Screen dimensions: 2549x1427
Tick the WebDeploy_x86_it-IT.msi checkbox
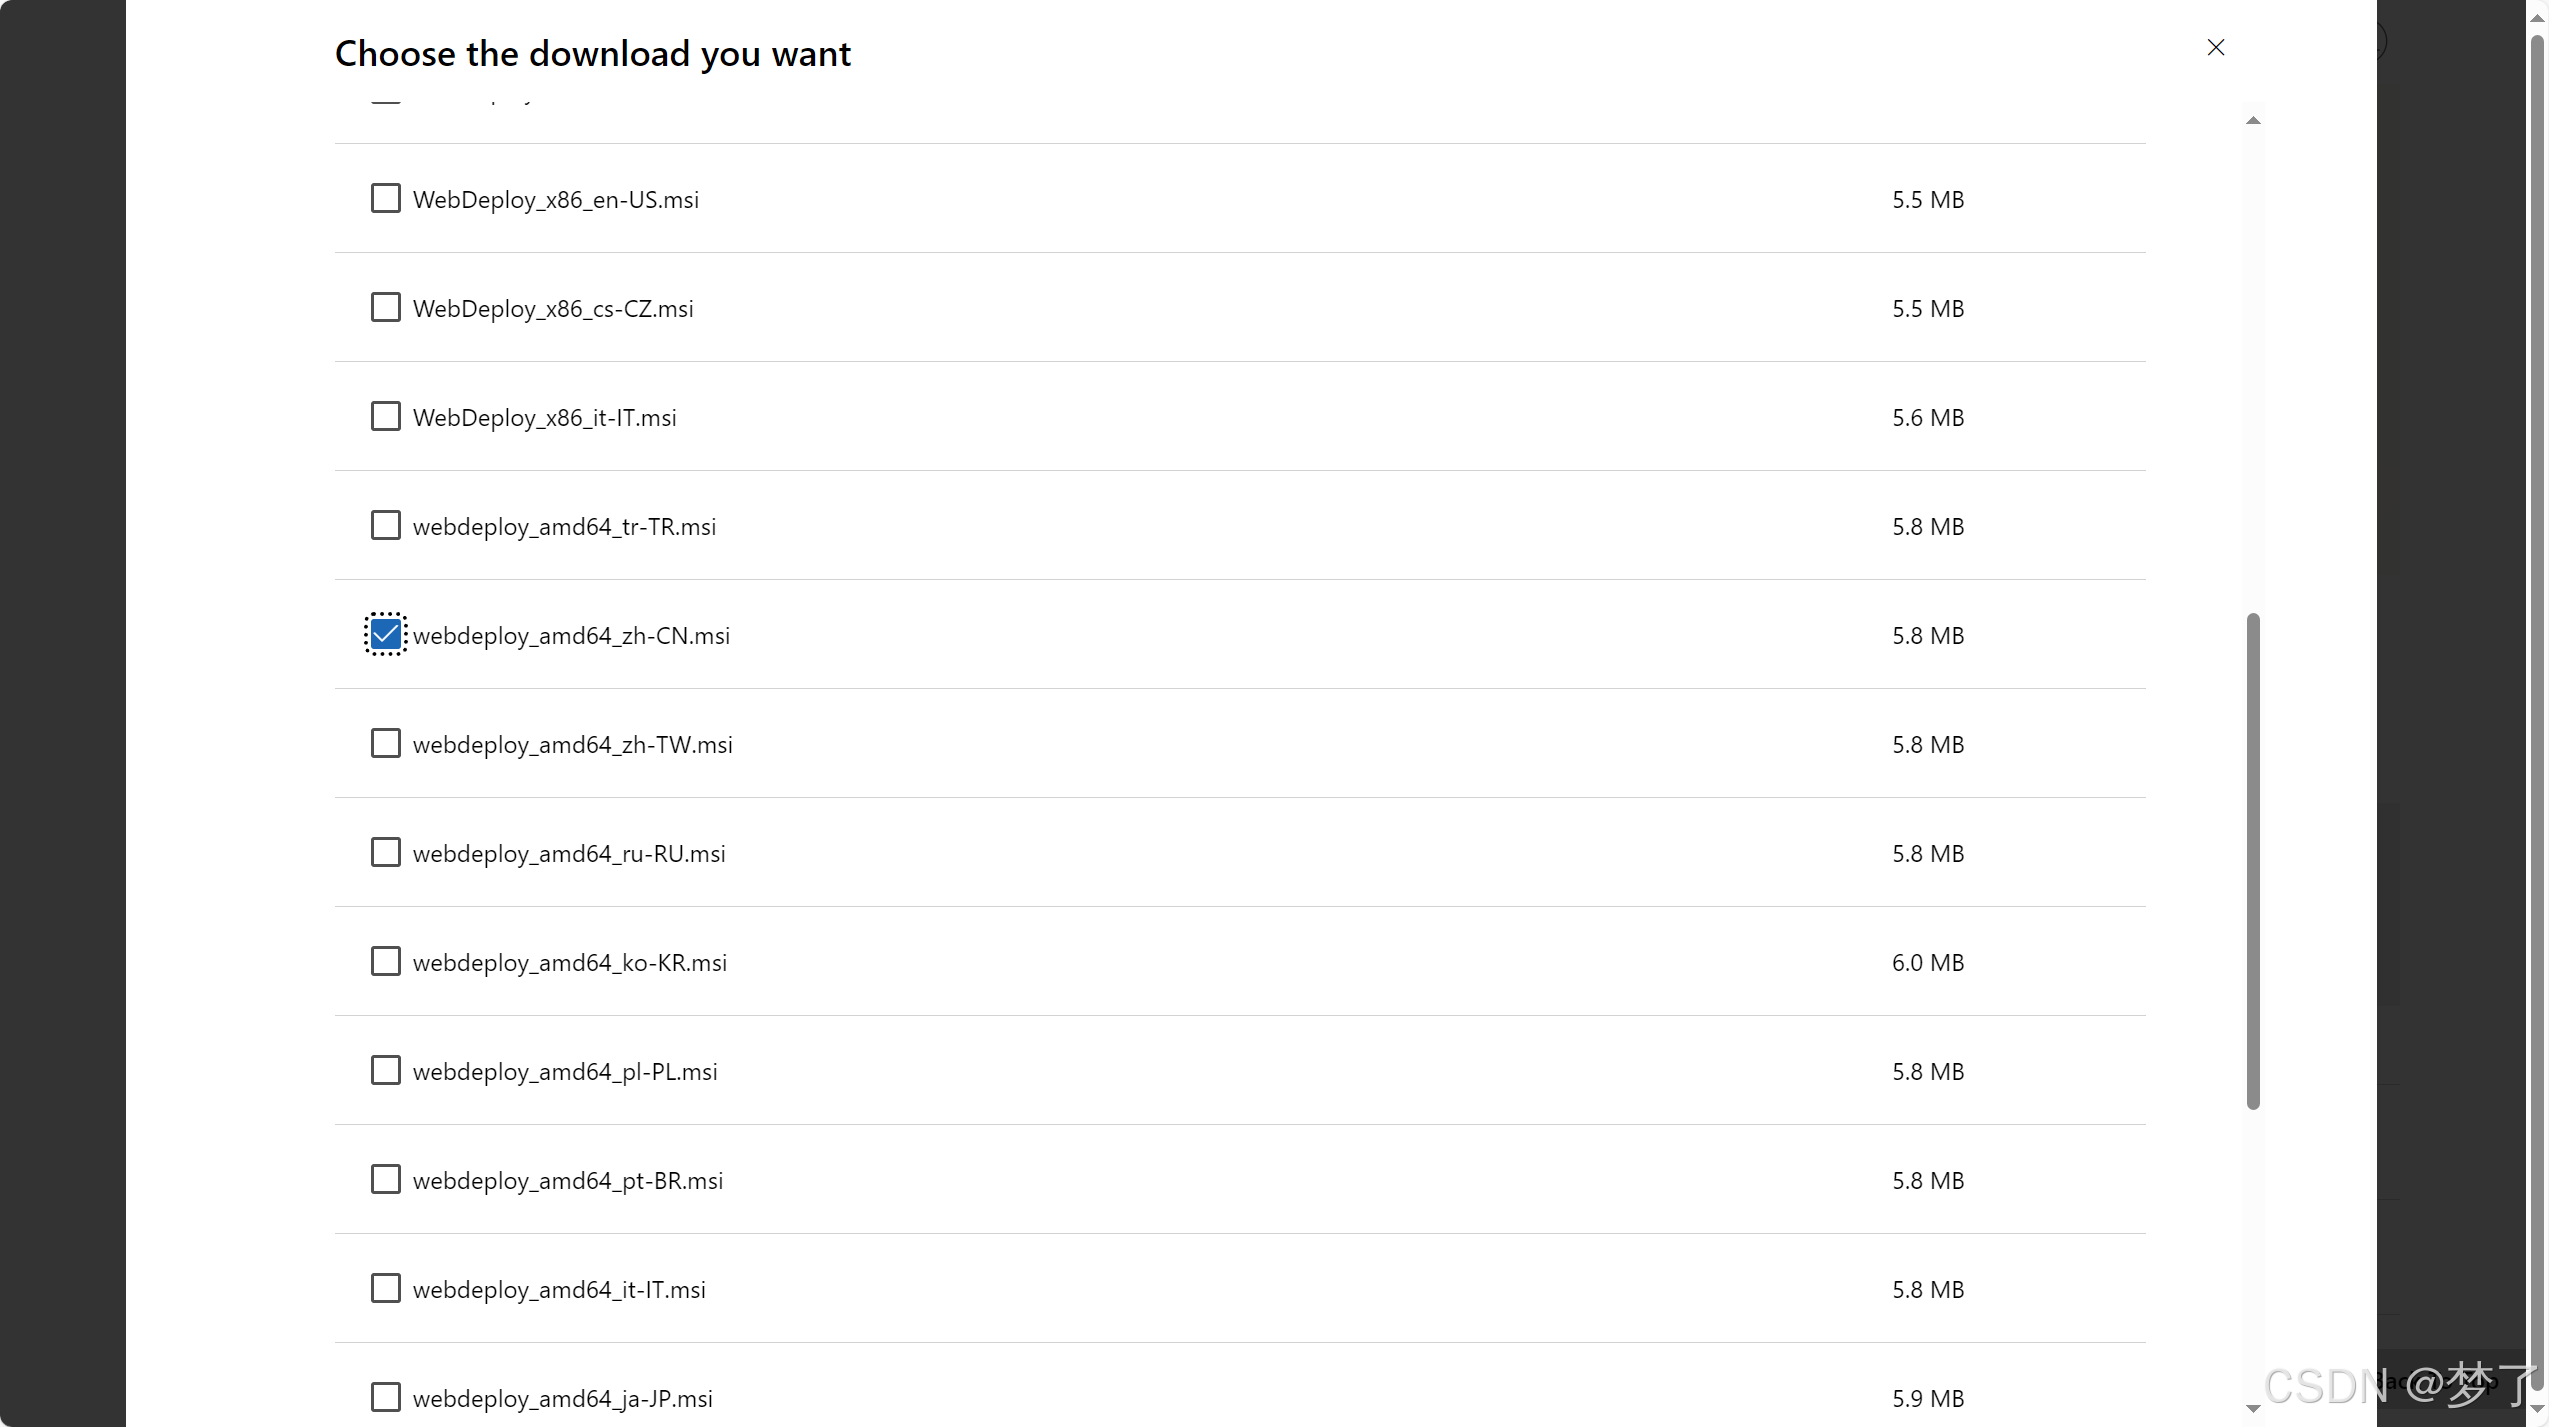[385, 416]
